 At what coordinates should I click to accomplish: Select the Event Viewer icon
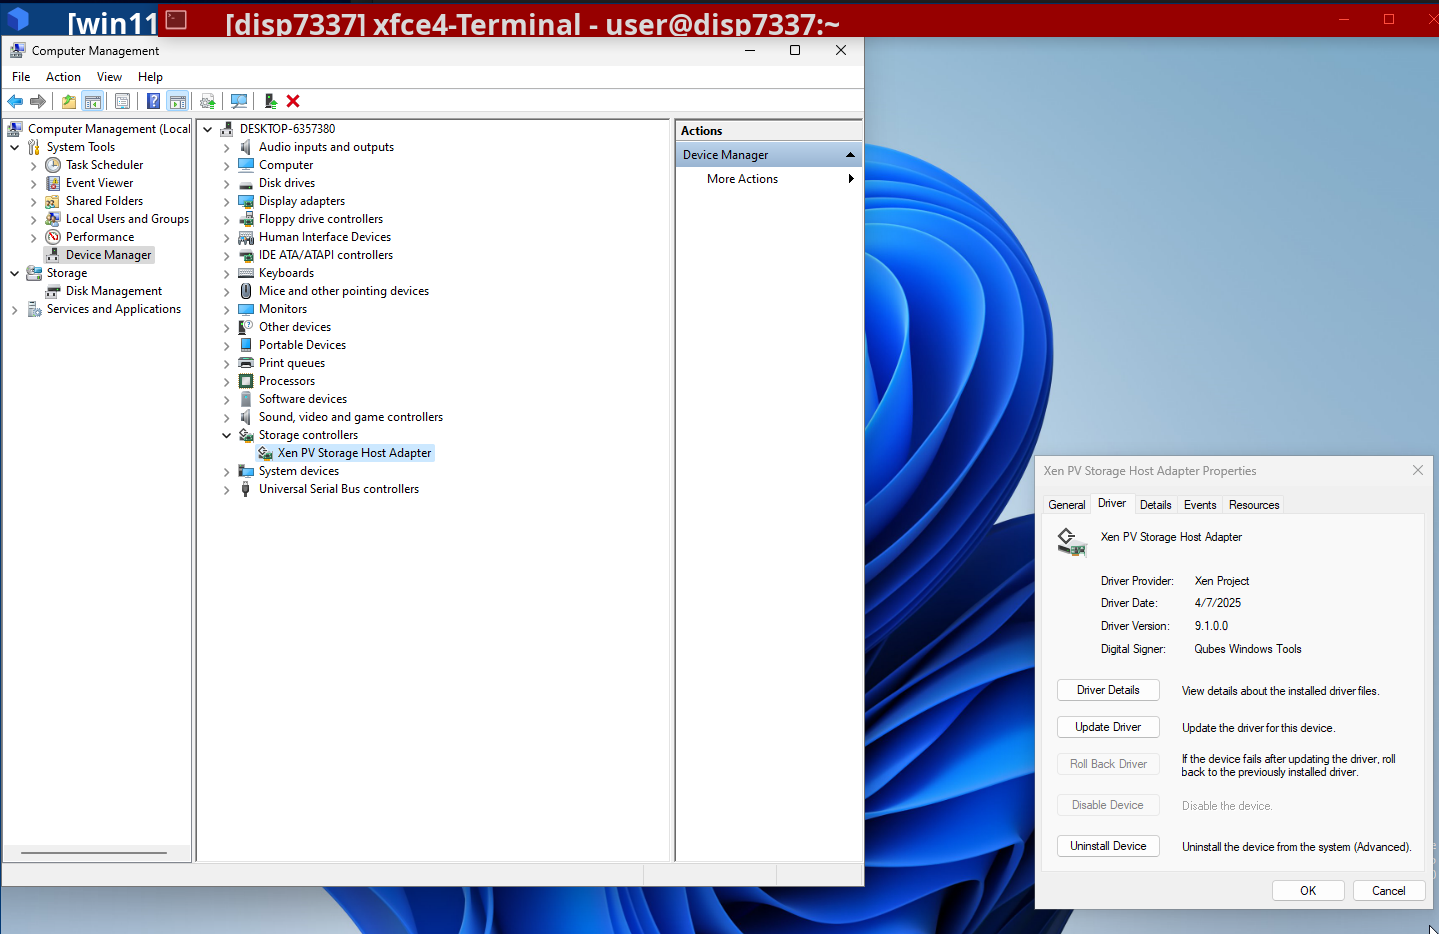pos(53,183)
